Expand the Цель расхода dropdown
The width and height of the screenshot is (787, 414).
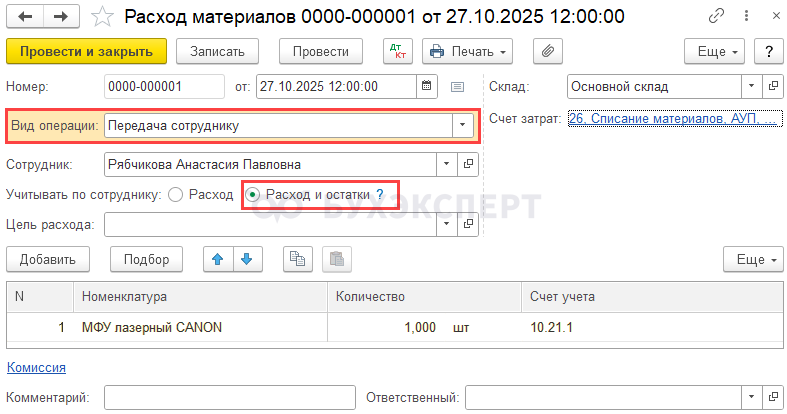pos(446,224)
